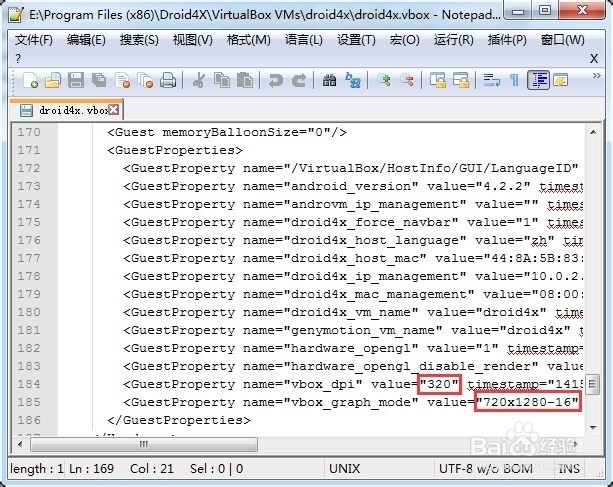Click the horizontal scrollbar right arrow
613x487 pixels.
(x=576, y=444)
